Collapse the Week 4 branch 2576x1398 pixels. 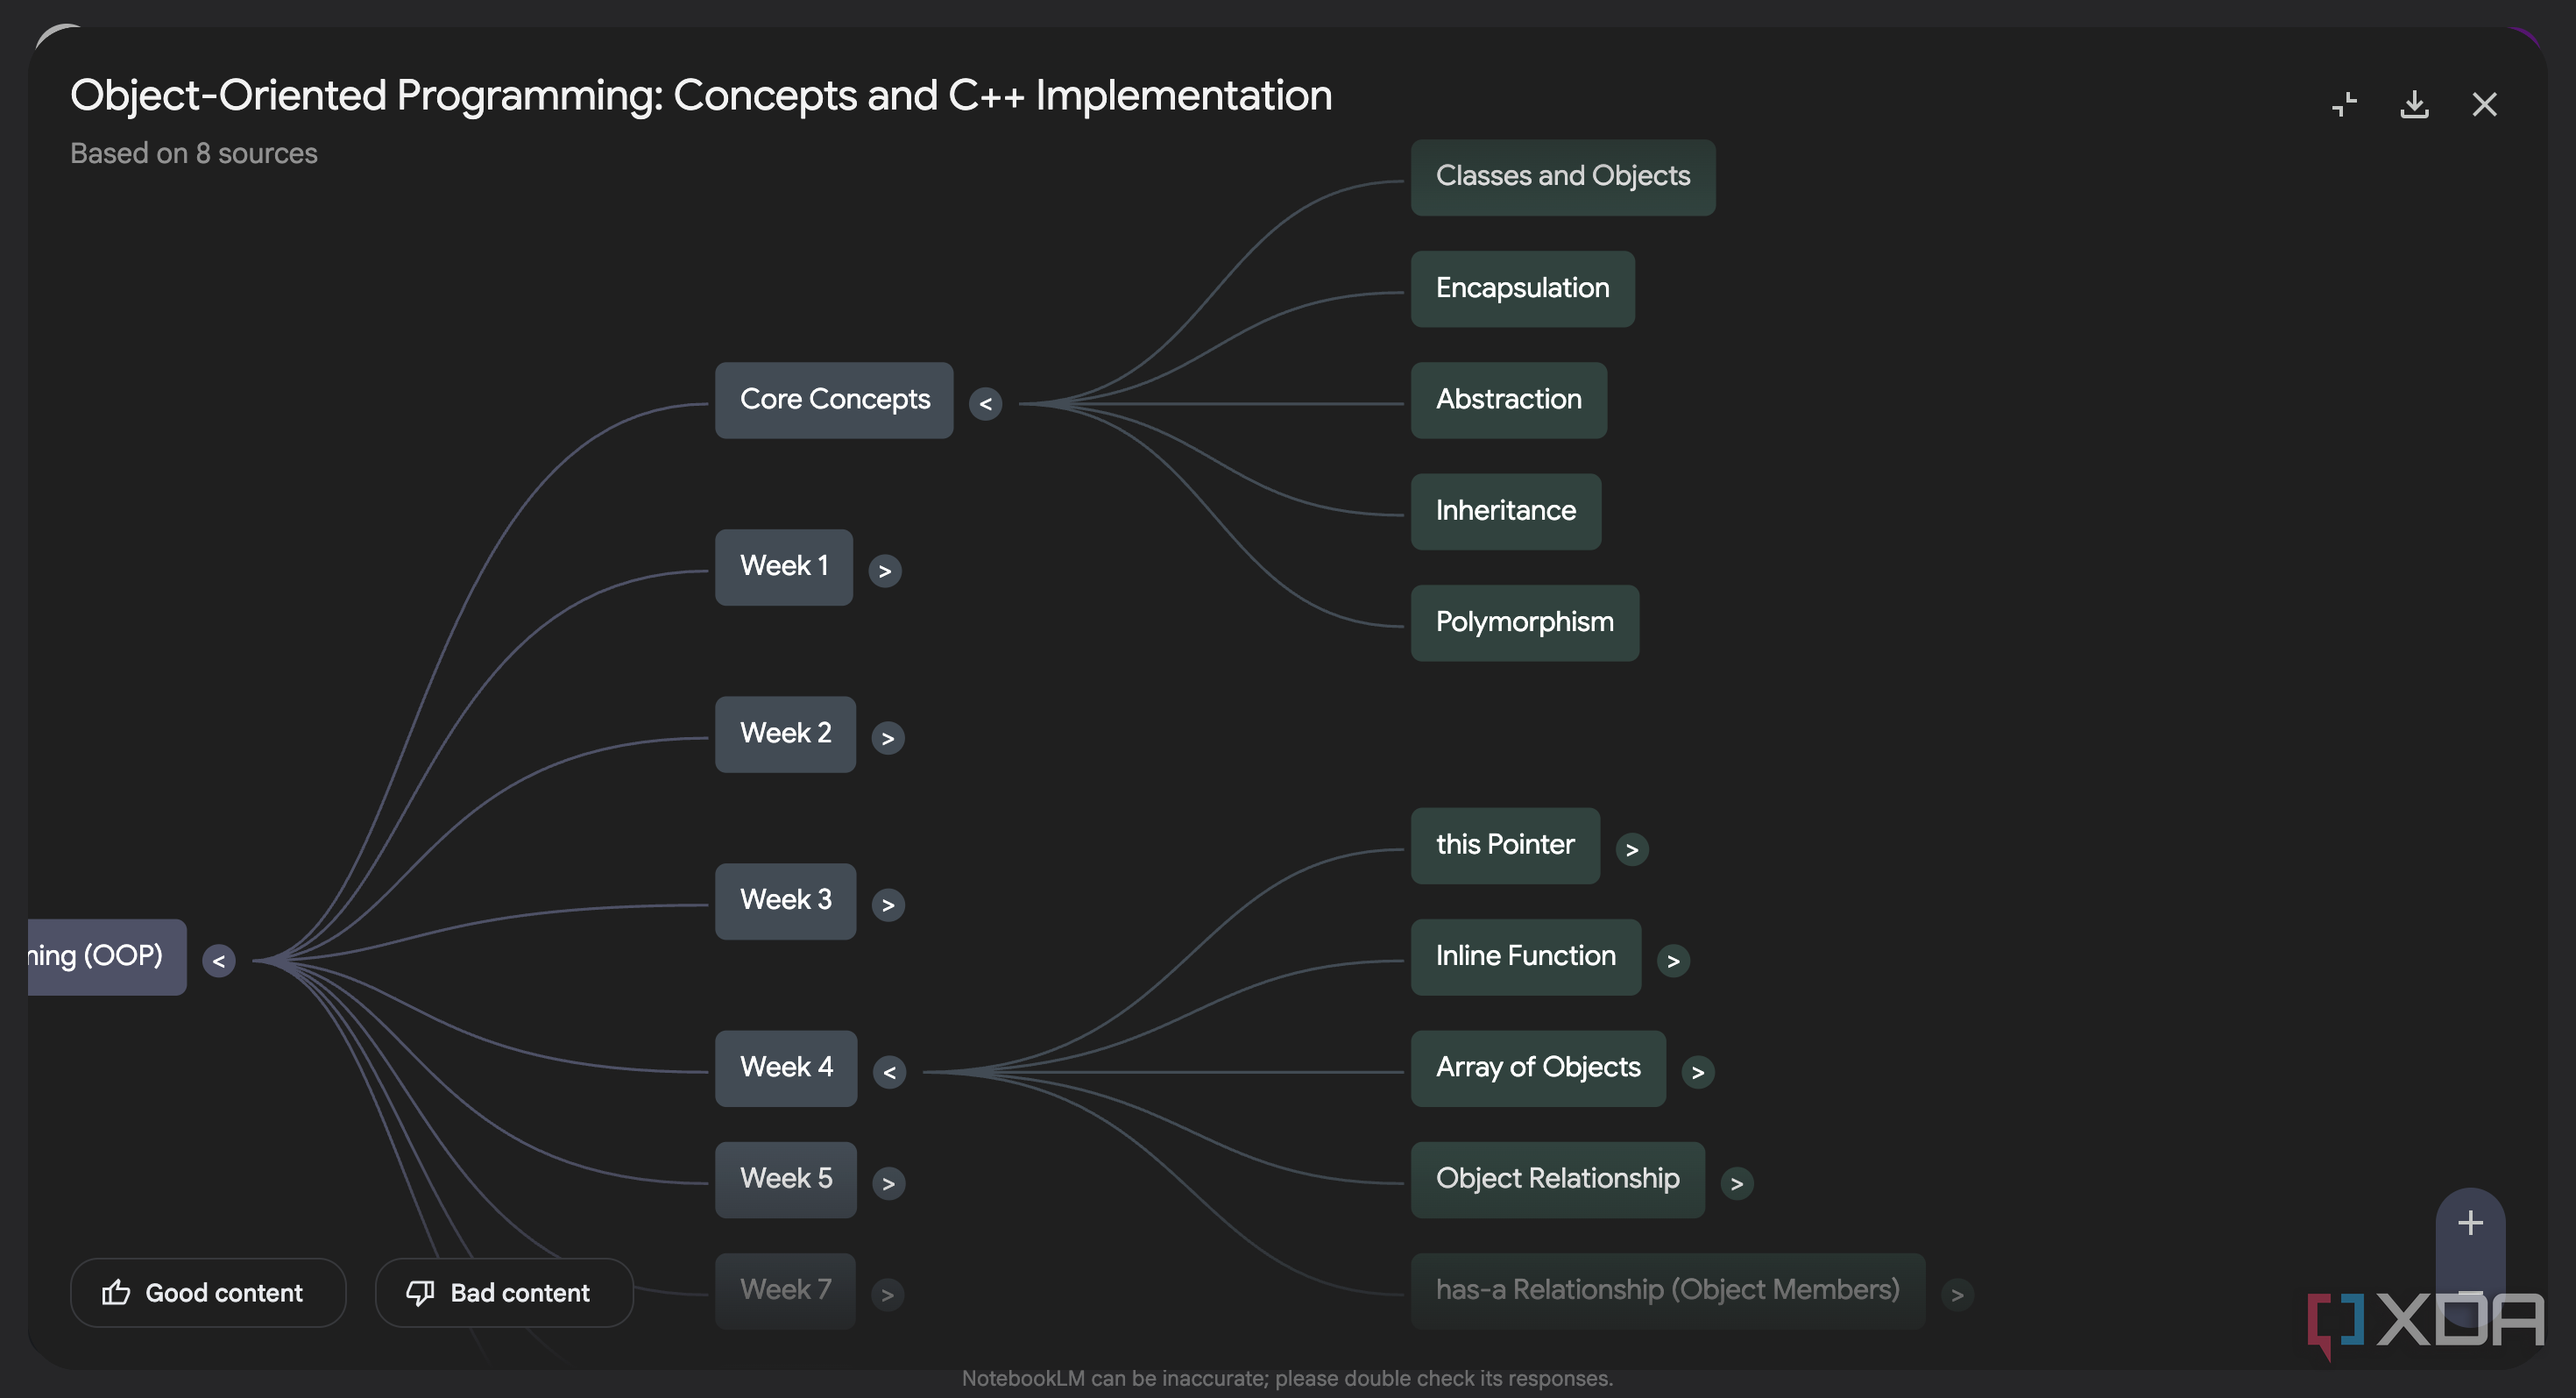click(890, 1072)
